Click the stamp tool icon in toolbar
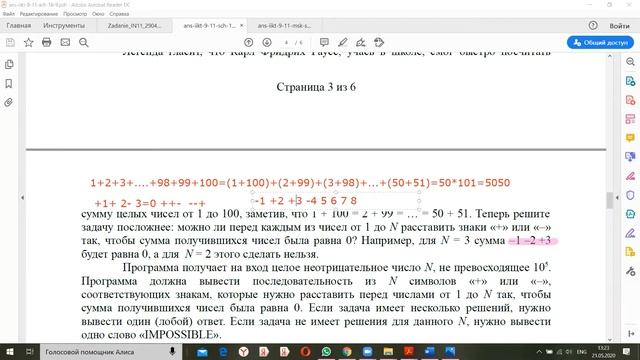The image size is (640, 360). click(379, 42)
